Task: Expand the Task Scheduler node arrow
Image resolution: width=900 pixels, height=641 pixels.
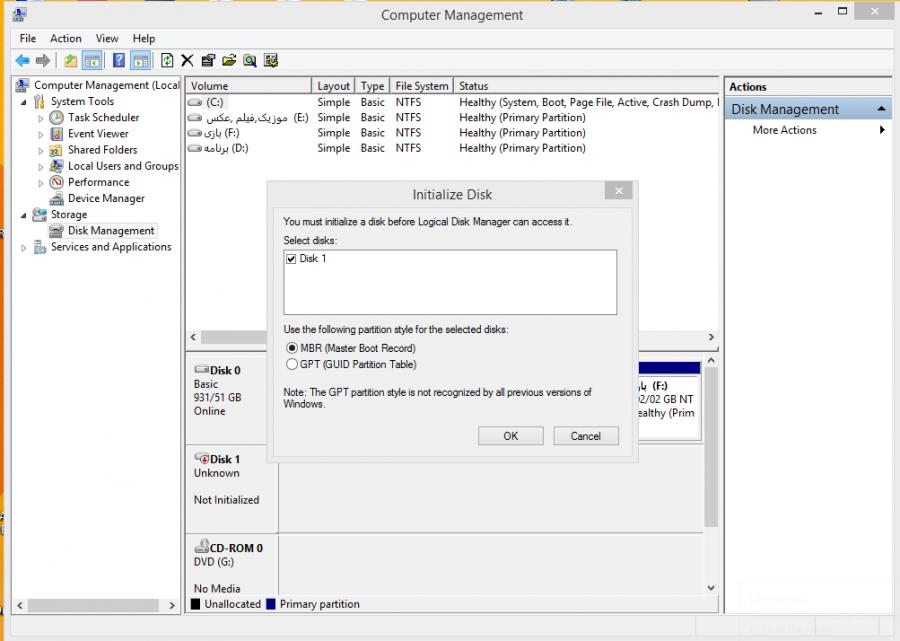Action: tap(41, 118)
